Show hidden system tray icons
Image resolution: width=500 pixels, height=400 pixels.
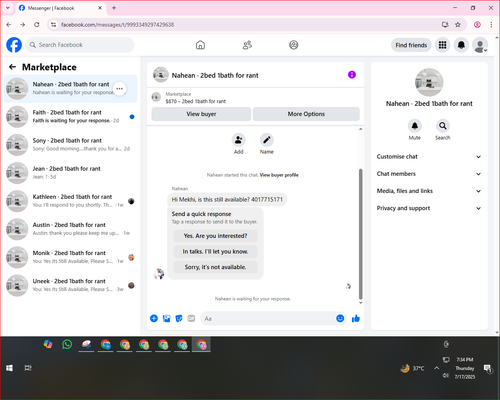436,368
